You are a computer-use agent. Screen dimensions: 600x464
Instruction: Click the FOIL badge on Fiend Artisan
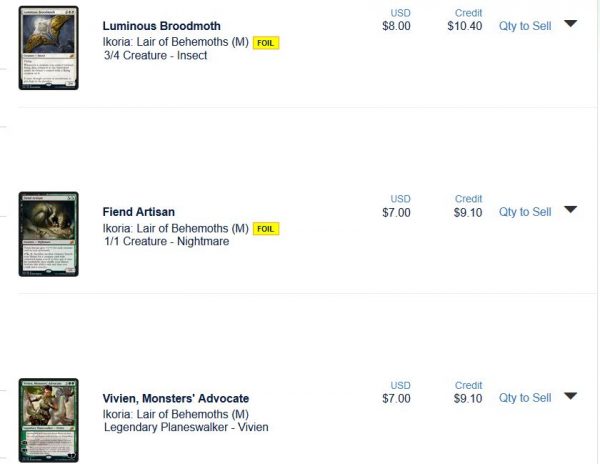tap(266, 229)
